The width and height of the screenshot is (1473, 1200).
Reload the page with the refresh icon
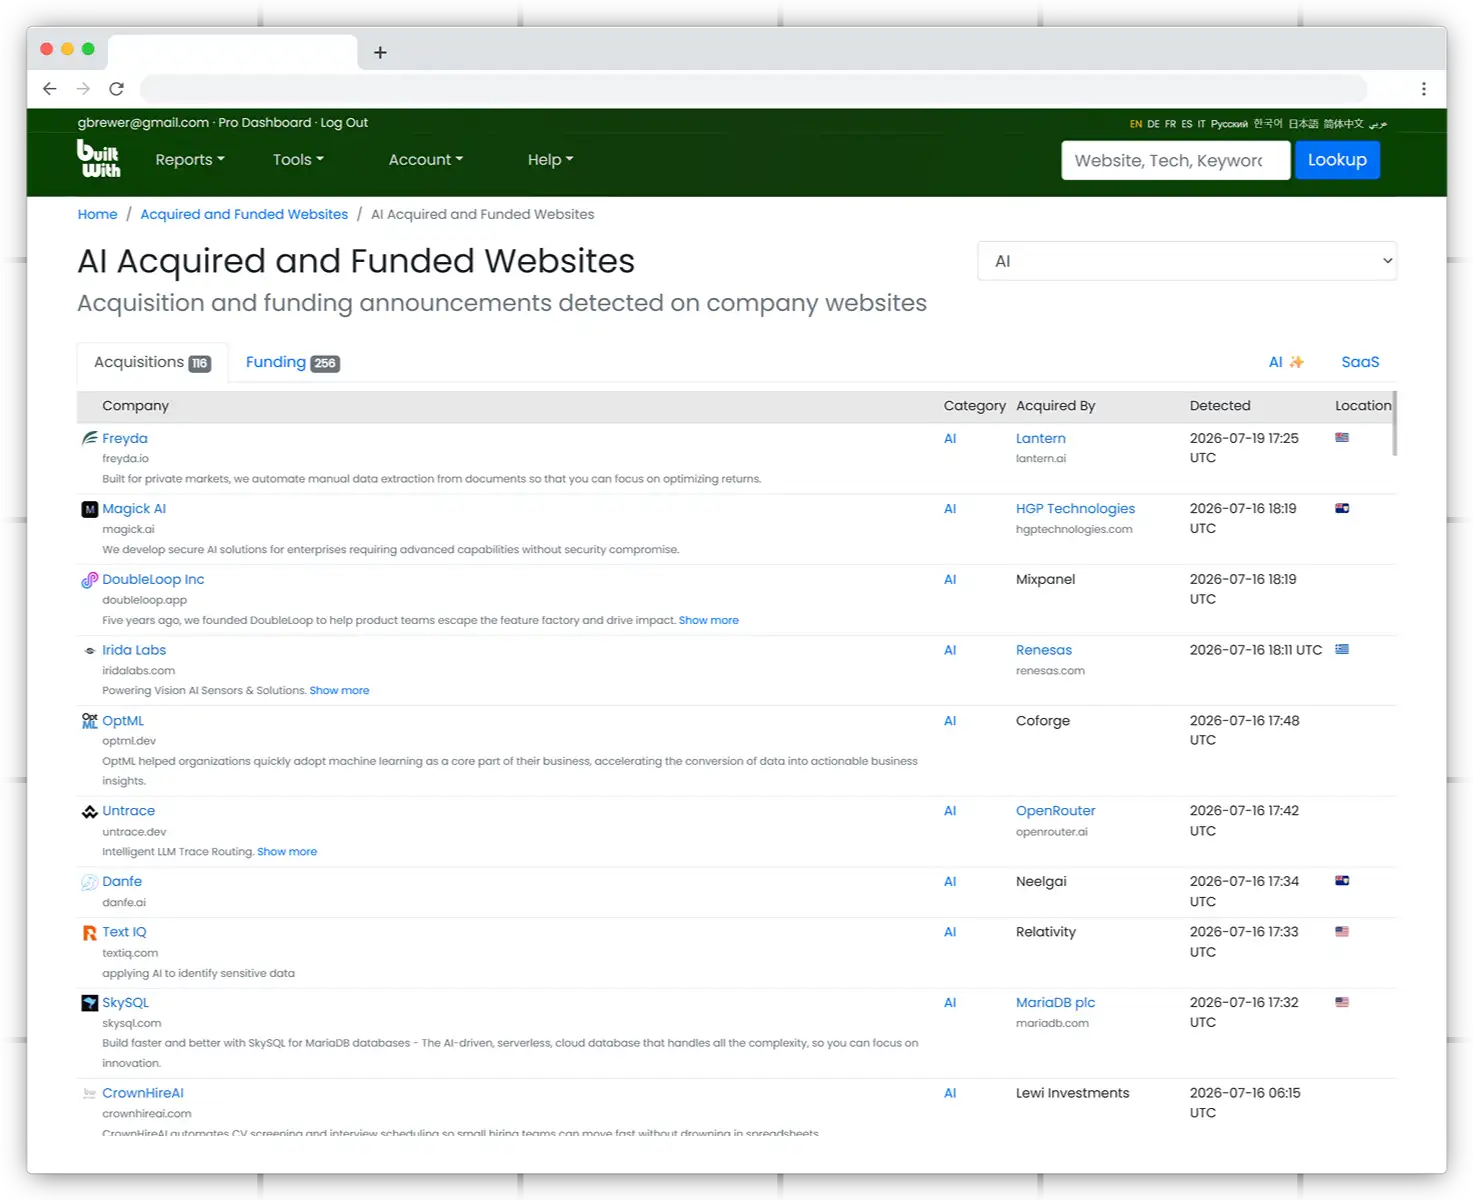tap(116, 89)
